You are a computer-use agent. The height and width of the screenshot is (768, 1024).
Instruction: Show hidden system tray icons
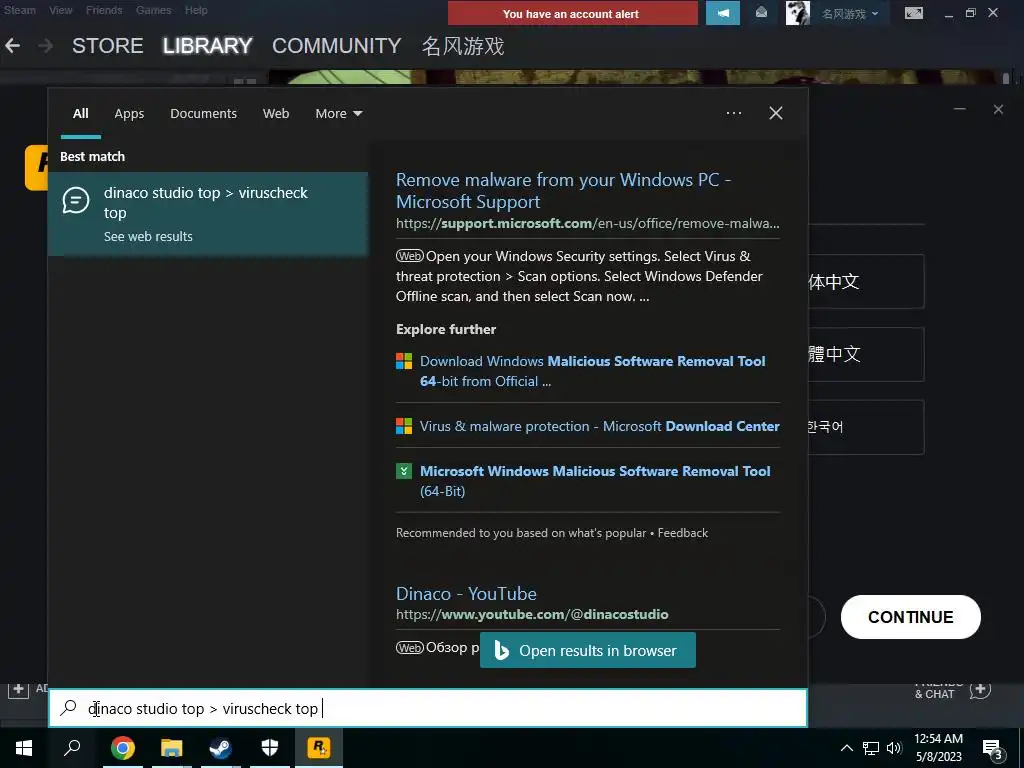point(846,748)
